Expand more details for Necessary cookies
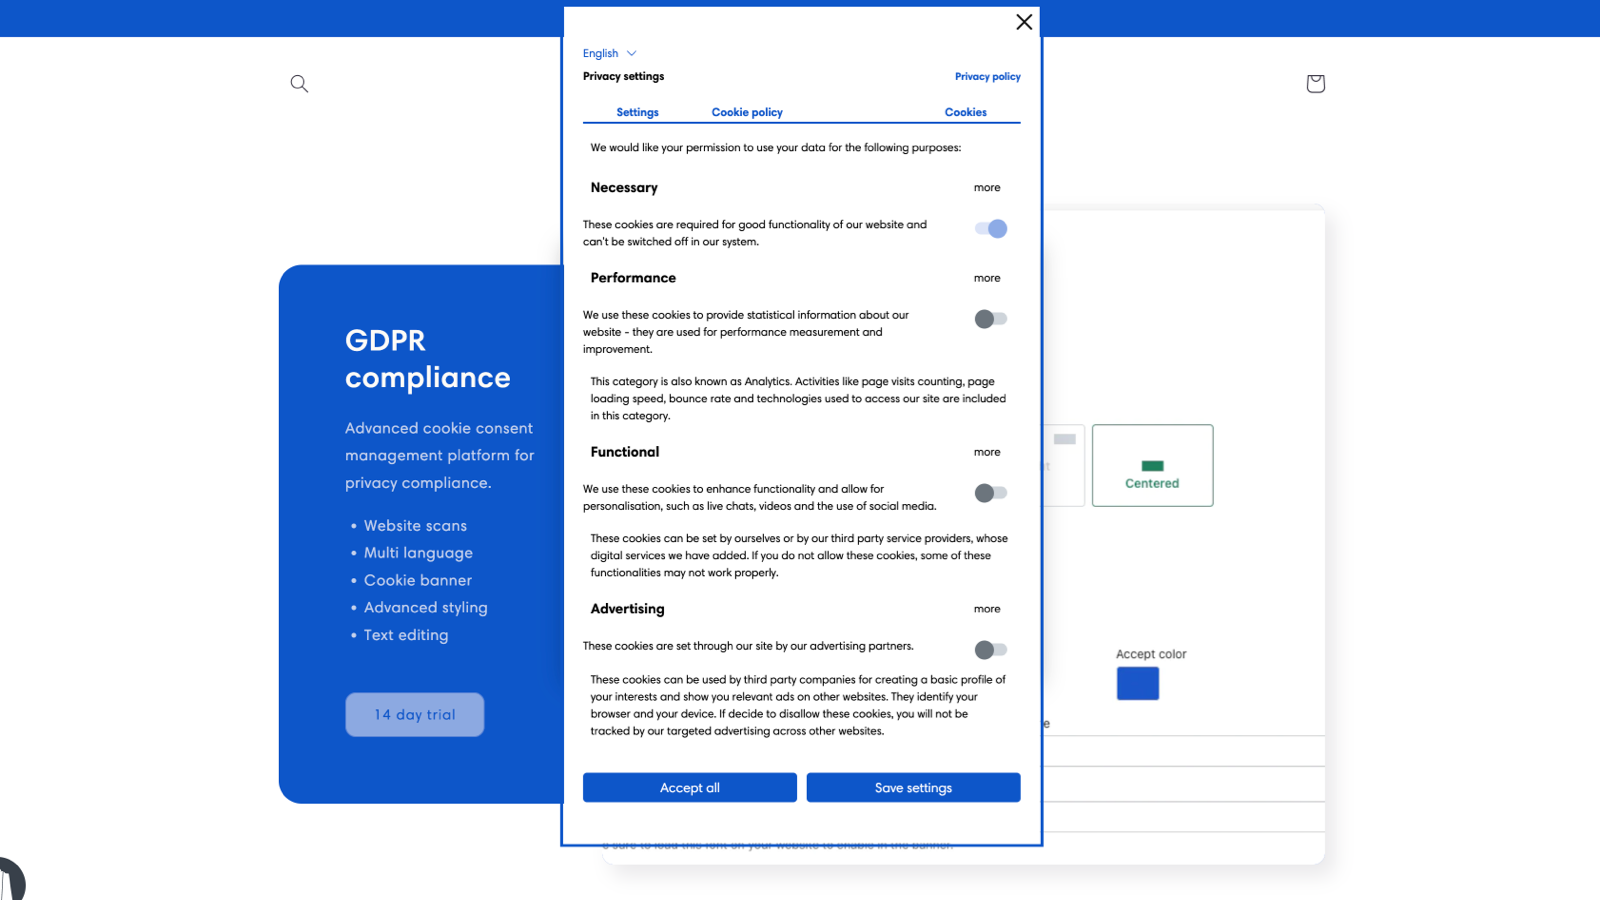 coord(987,187)
